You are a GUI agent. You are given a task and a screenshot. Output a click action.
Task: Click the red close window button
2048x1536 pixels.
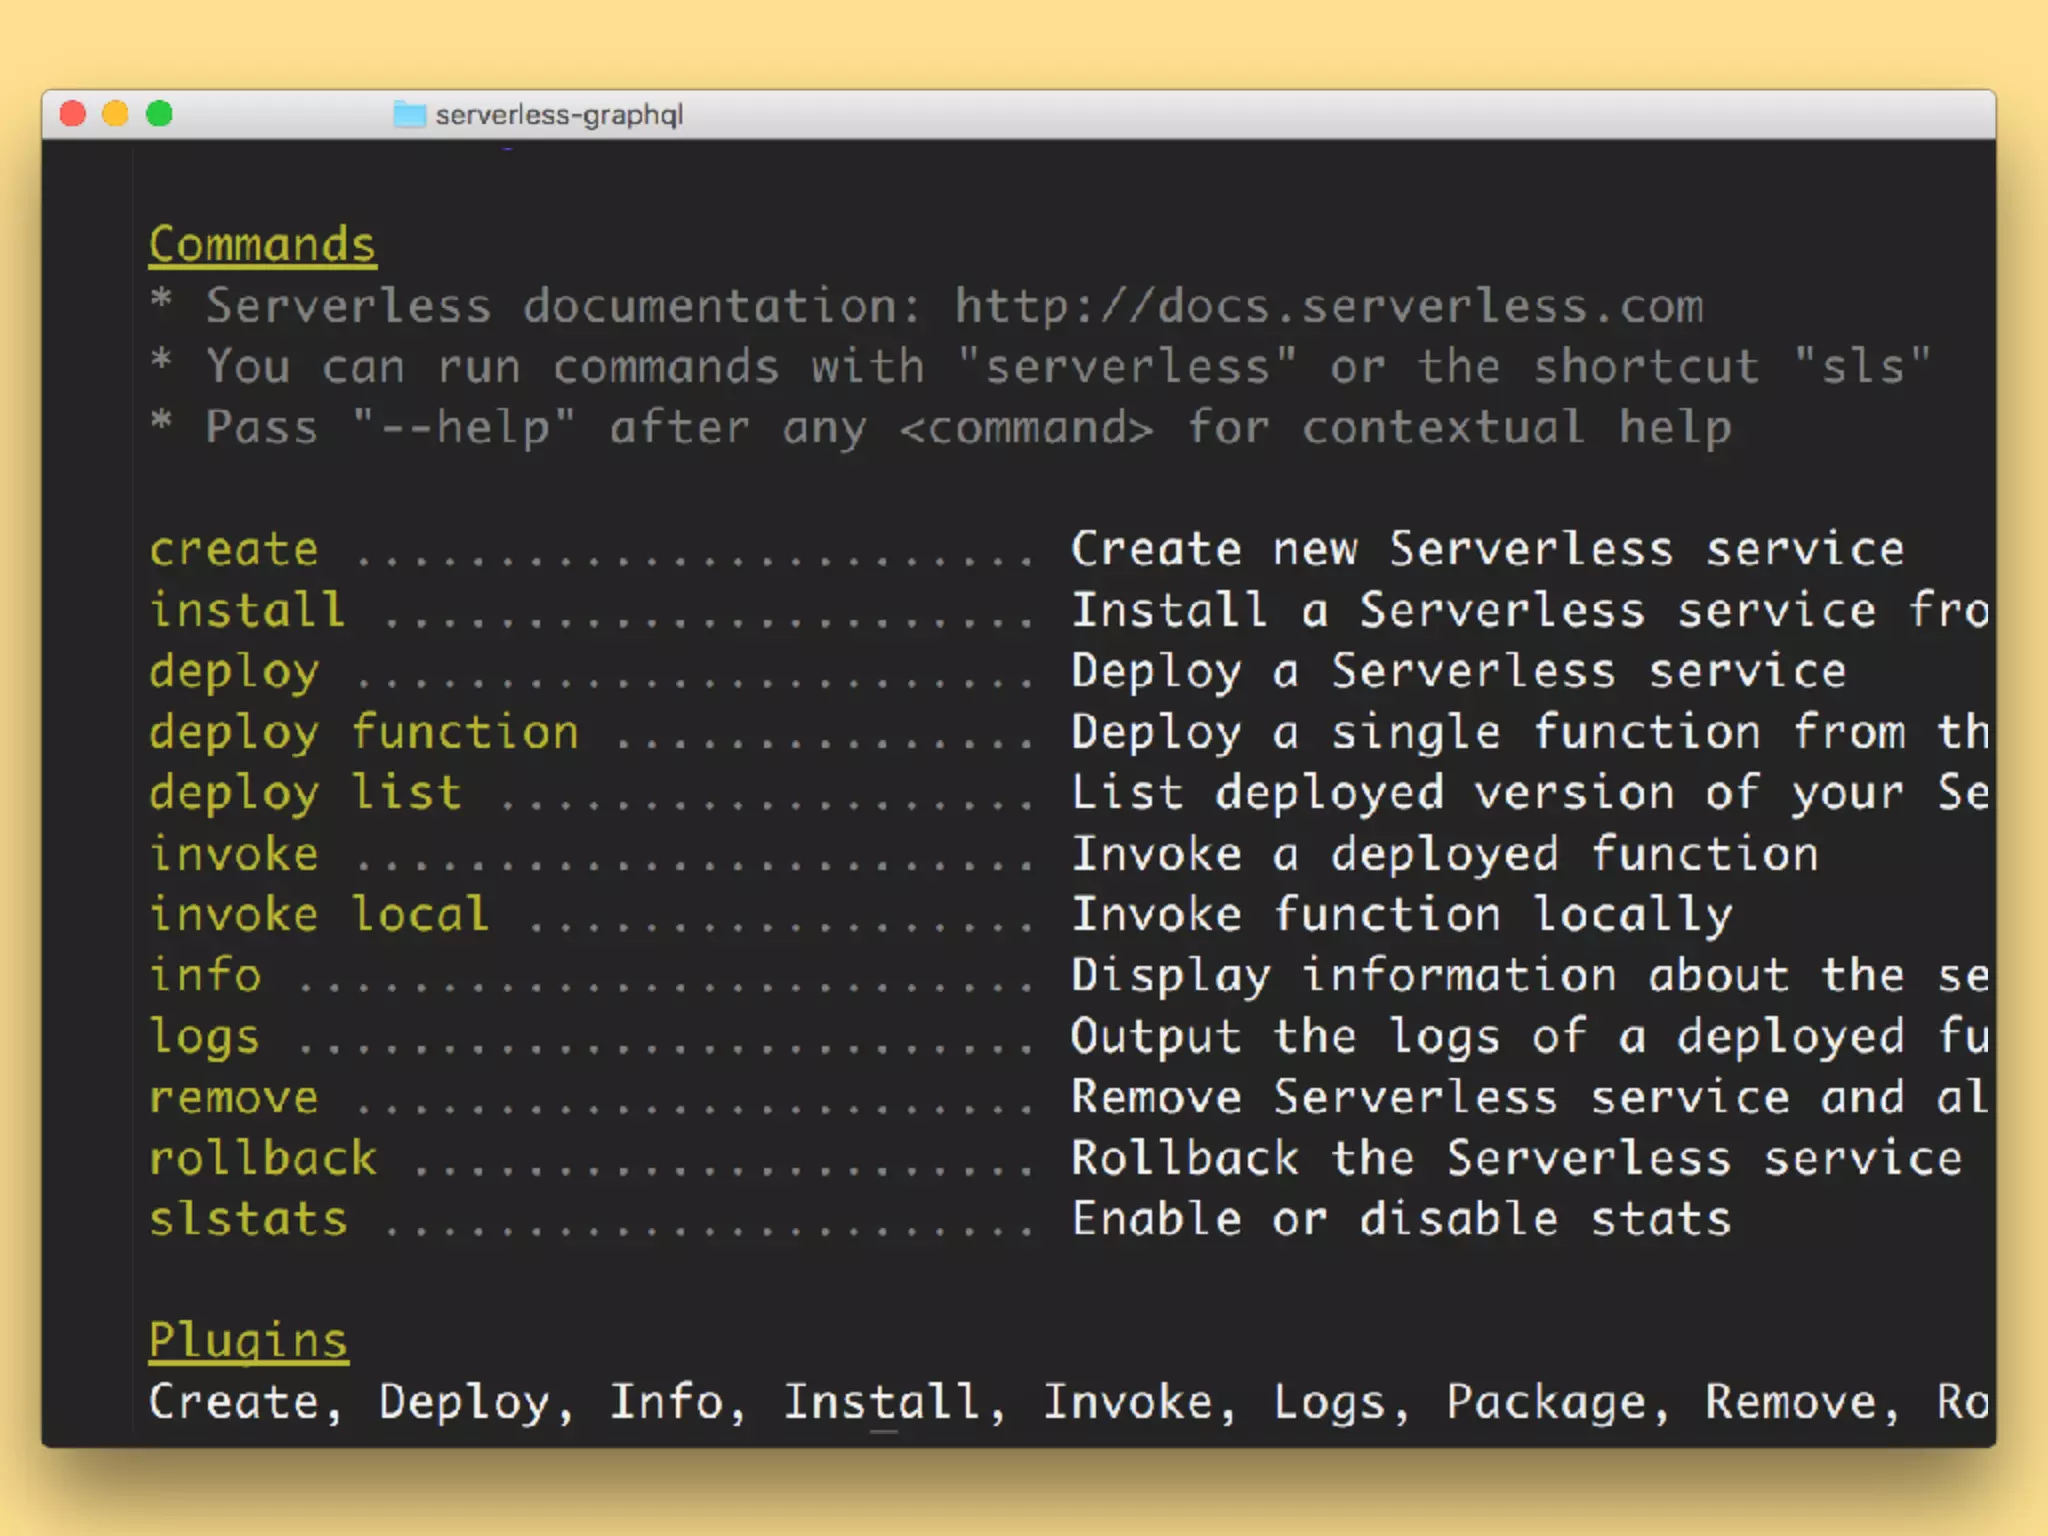[73, 114]
